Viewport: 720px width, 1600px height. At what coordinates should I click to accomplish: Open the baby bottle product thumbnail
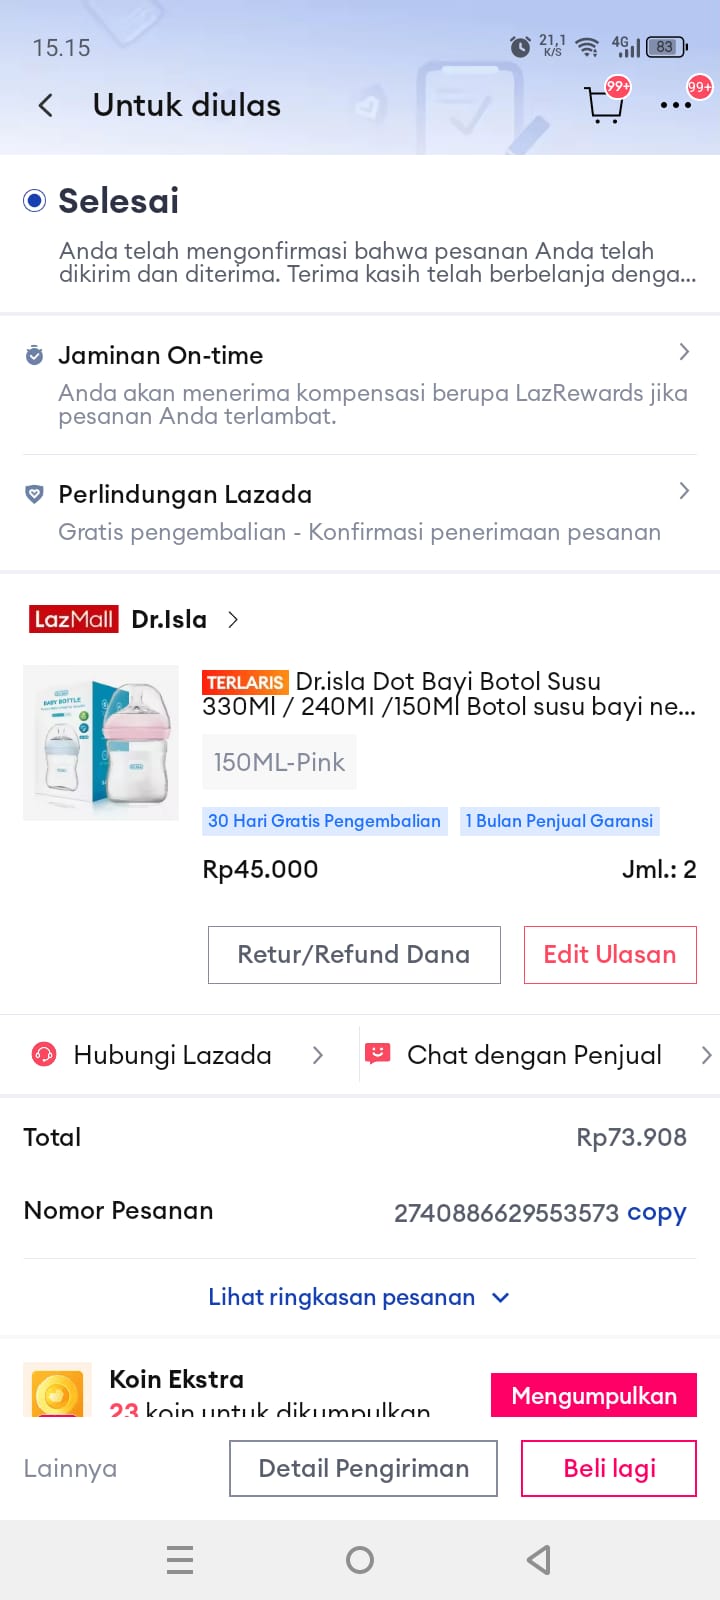pos(101,743)
